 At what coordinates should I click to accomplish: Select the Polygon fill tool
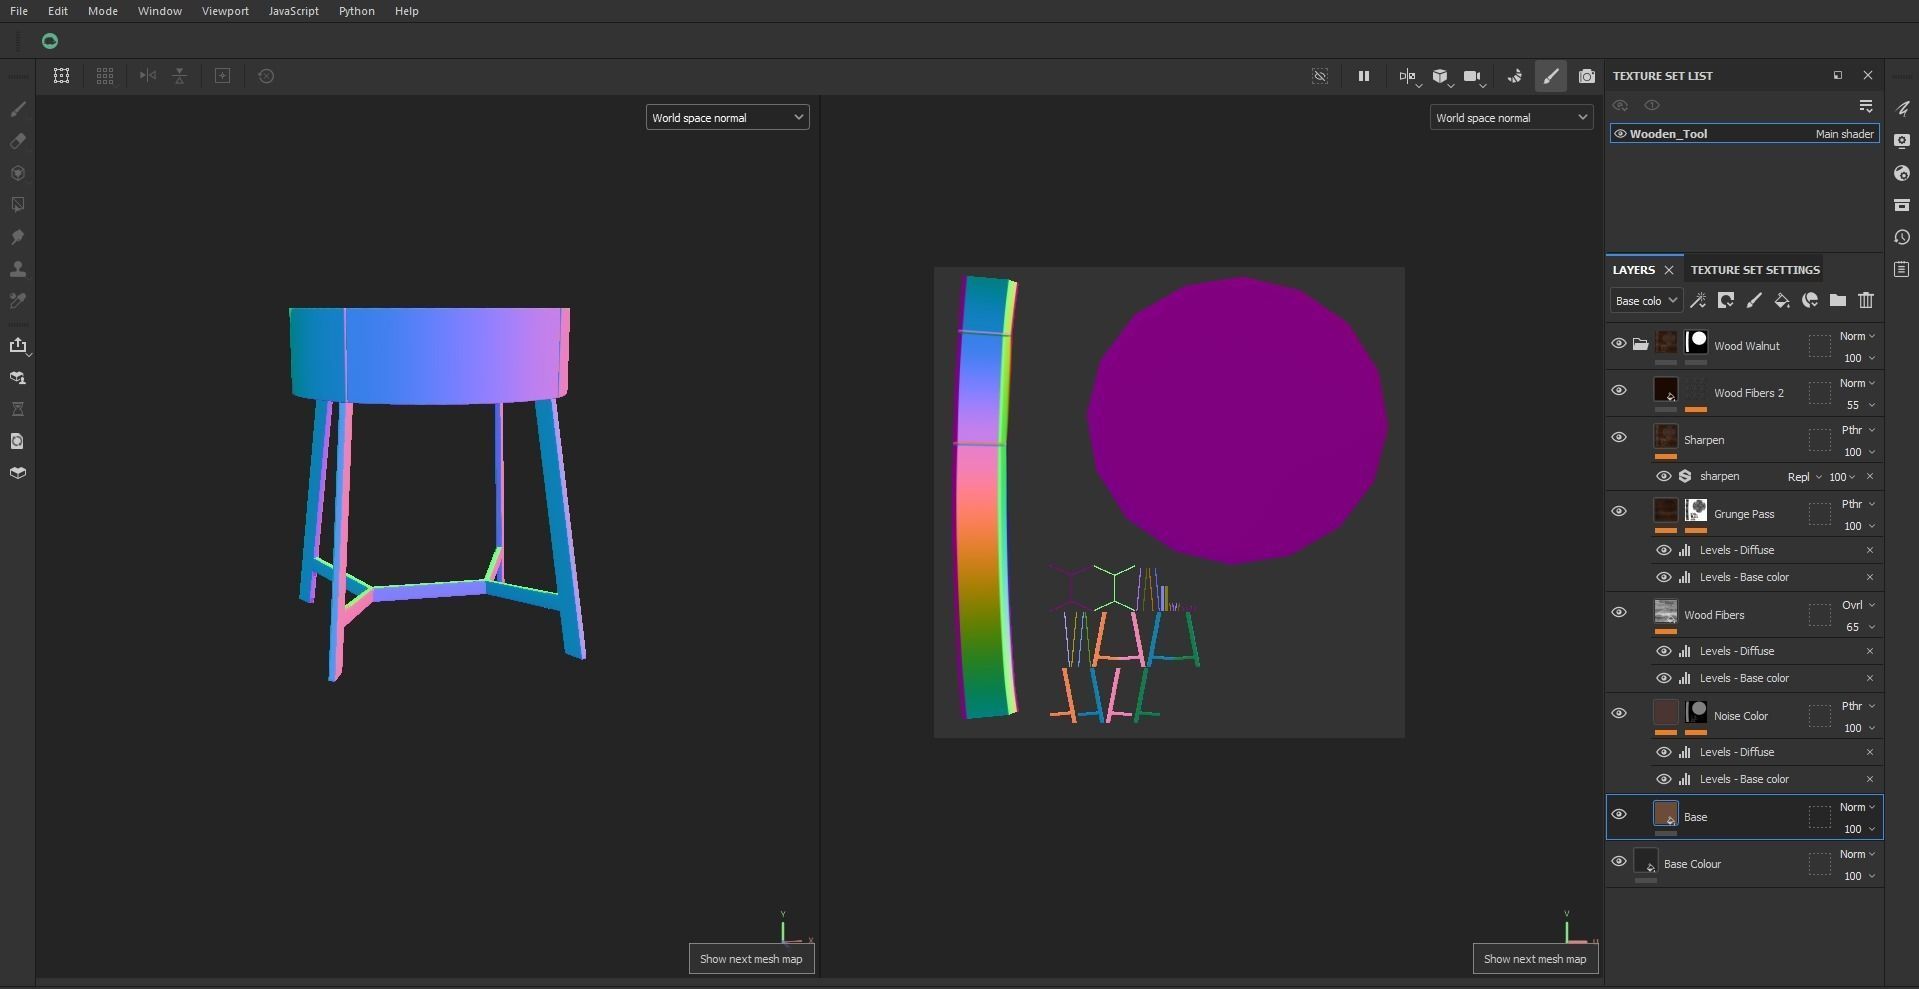pos(18,205)
